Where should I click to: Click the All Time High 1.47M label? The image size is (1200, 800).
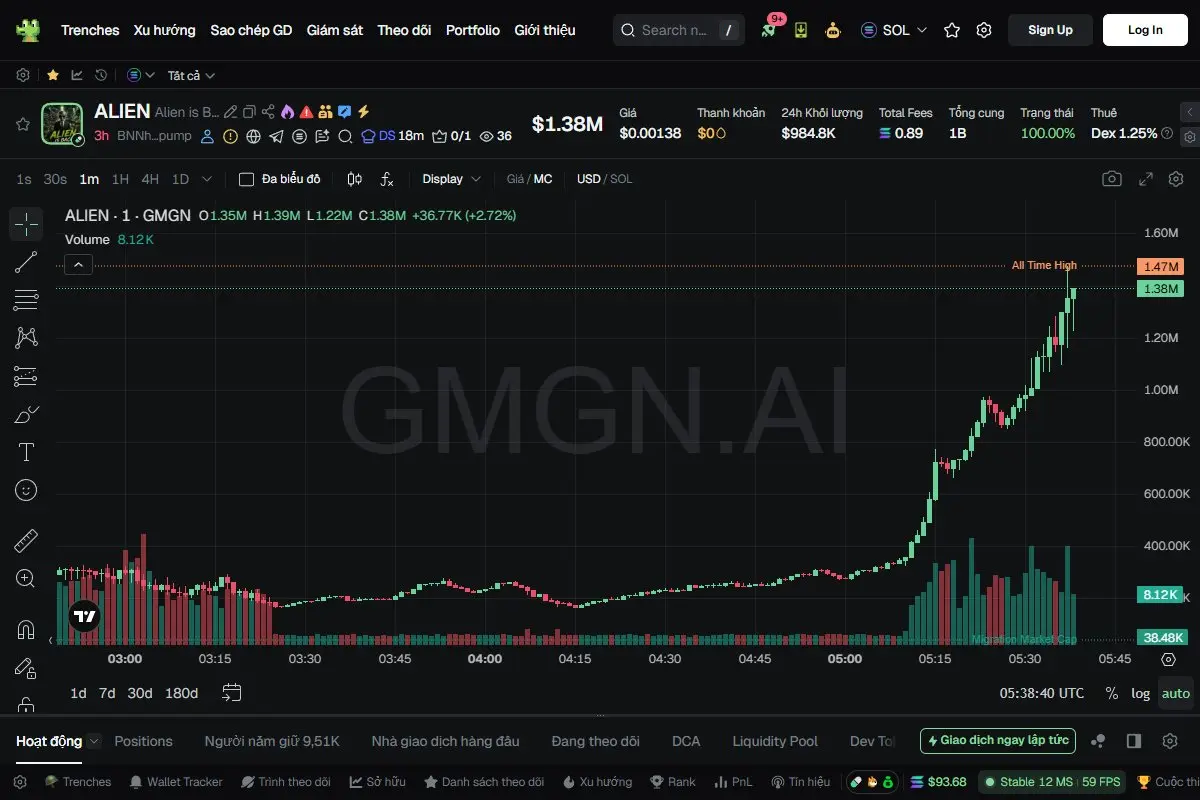point(1160,267)
